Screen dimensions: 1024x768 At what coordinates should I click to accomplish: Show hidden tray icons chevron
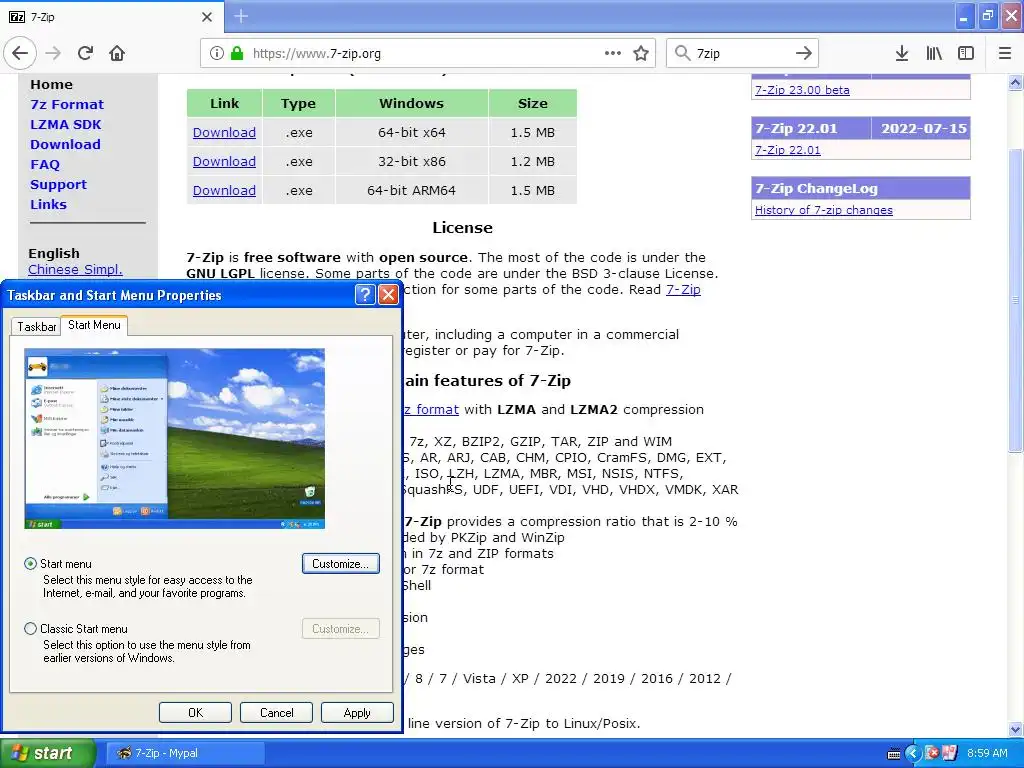(x=913, y=753)
